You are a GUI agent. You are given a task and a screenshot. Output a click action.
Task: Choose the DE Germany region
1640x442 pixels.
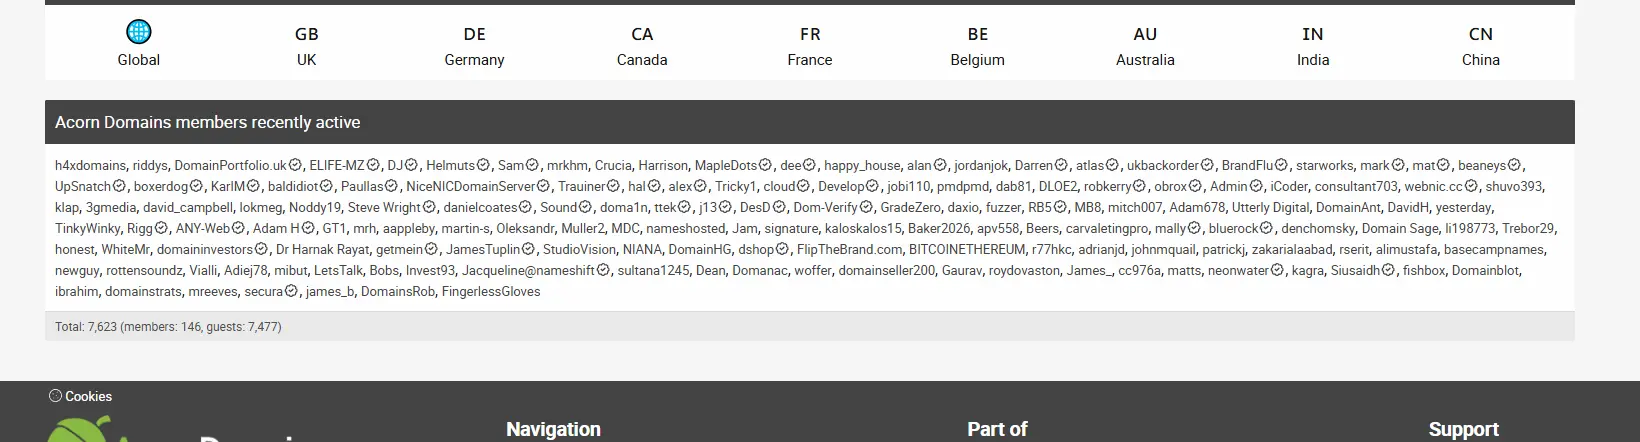pyautogui.click(x=474, y=46)
